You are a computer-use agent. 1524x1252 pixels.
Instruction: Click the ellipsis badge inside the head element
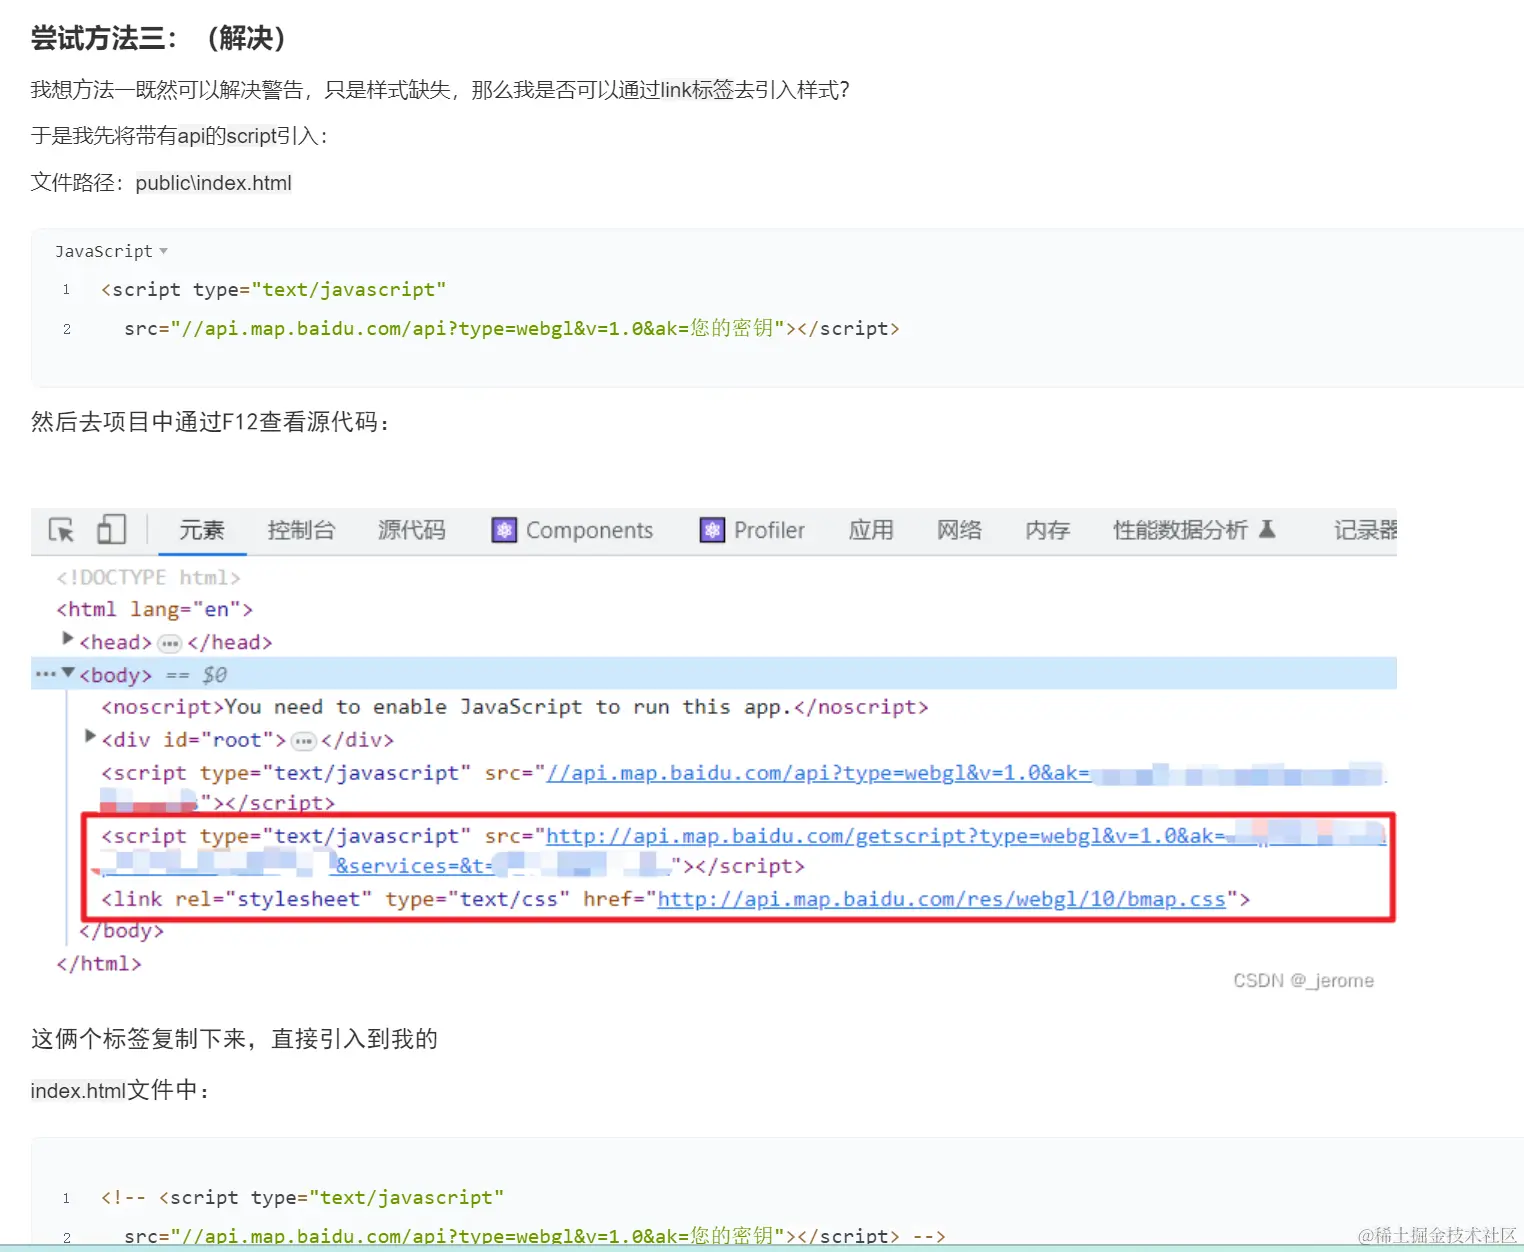coord(170,643)
